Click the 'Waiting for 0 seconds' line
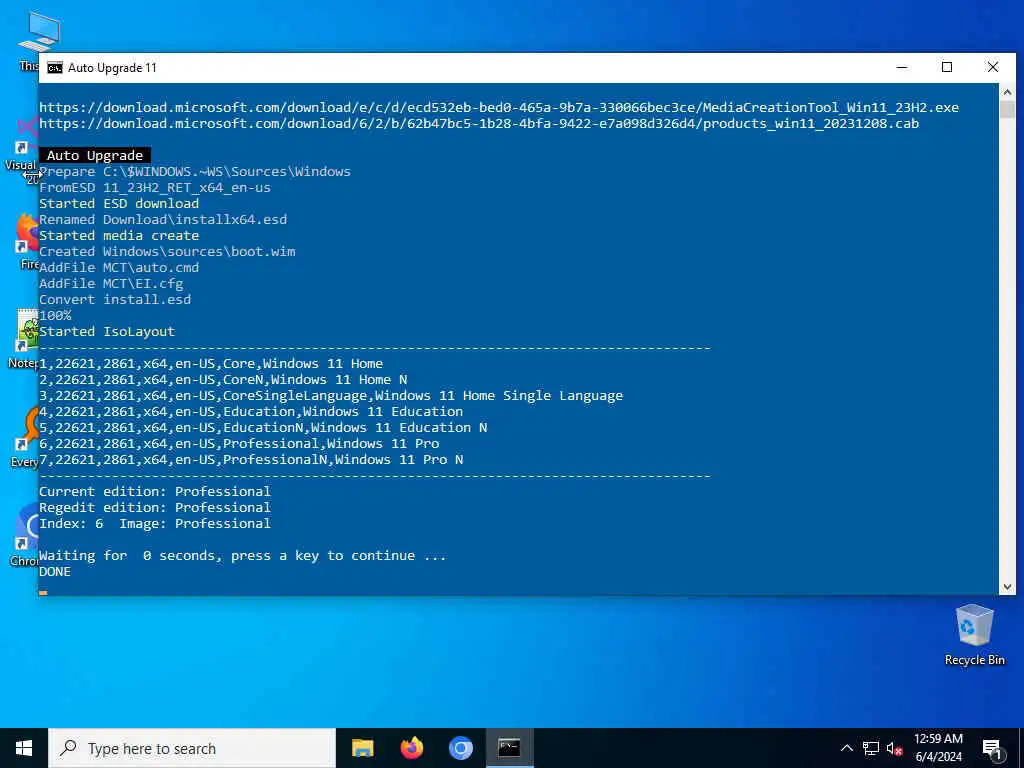Image resolution: width=1024 pixels, height=768 pixels. pyautogui.click(x=243, y=555)
